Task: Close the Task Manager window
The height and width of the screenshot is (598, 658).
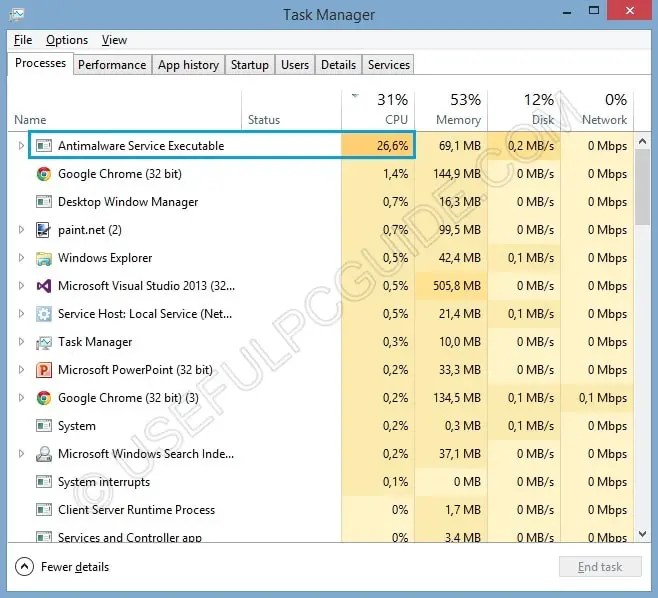Action: tap(629, 10)
